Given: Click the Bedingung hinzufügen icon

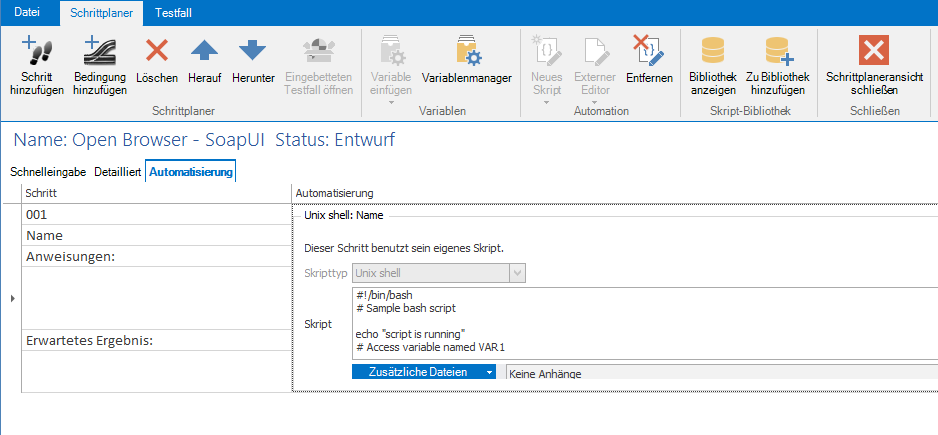Looking at the screenshot, I should point(100,52).
